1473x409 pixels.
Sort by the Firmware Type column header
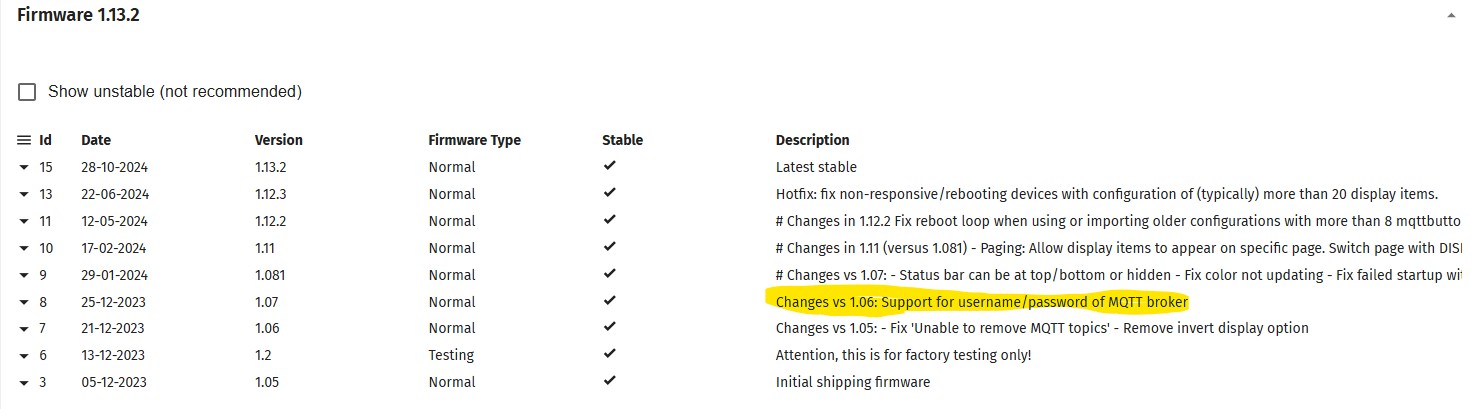(x=475, y=140)
